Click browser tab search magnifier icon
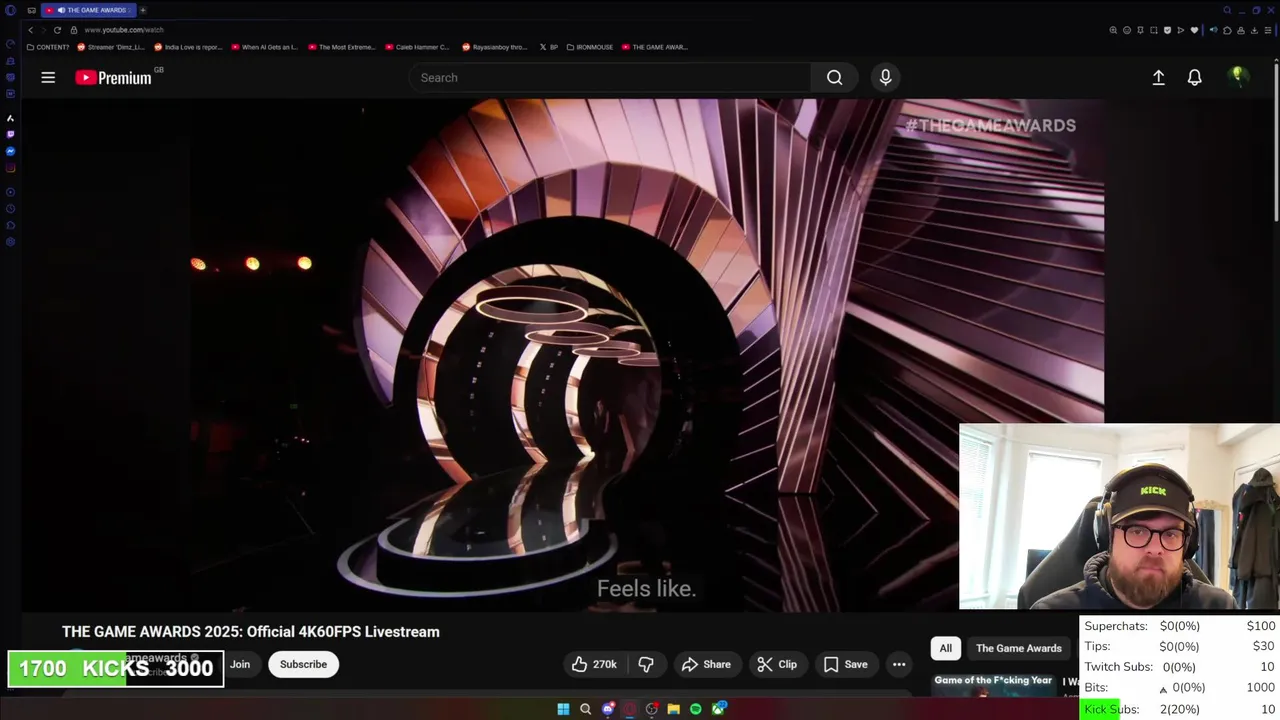 [x=1227, y=10]
